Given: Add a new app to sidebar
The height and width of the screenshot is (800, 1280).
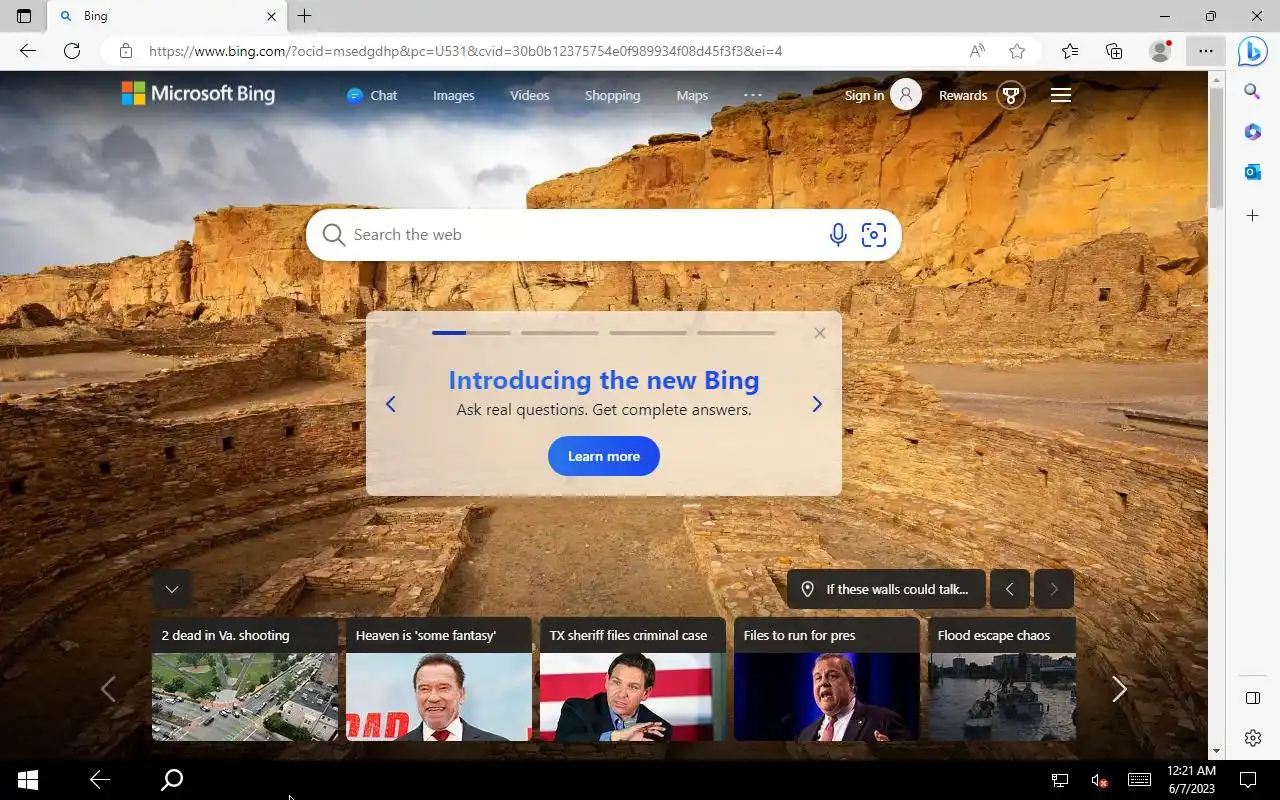Looking at the screenshot, I should pos(1252,216).
